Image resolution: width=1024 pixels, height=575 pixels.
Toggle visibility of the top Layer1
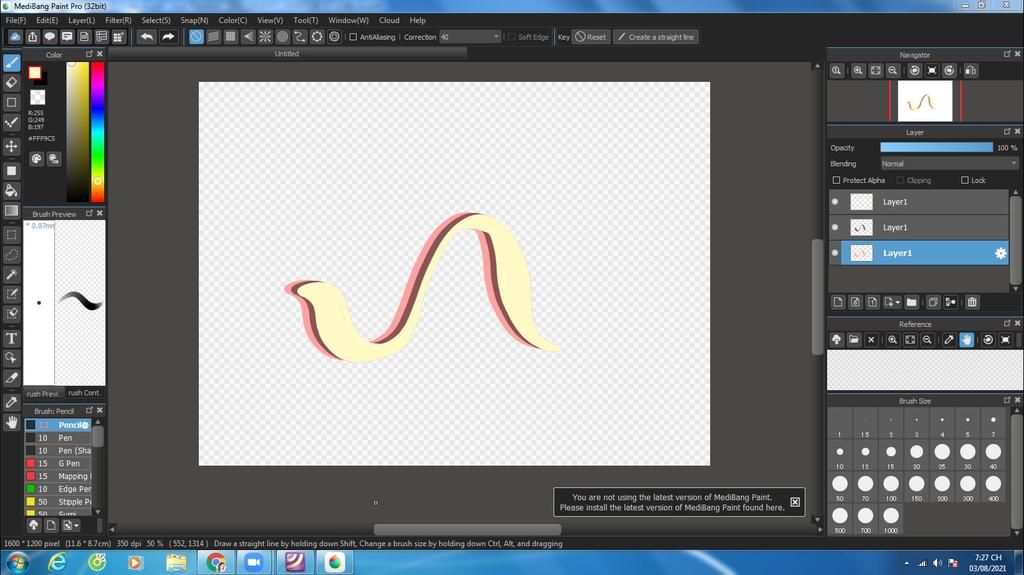click(x=835, y=202)
